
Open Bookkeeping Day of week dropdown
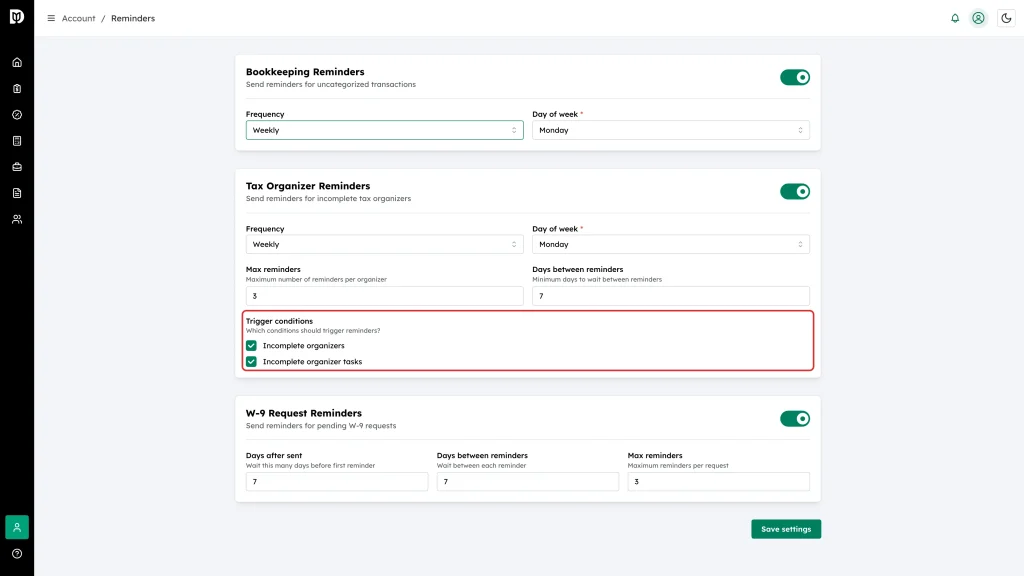pos(671,130)
